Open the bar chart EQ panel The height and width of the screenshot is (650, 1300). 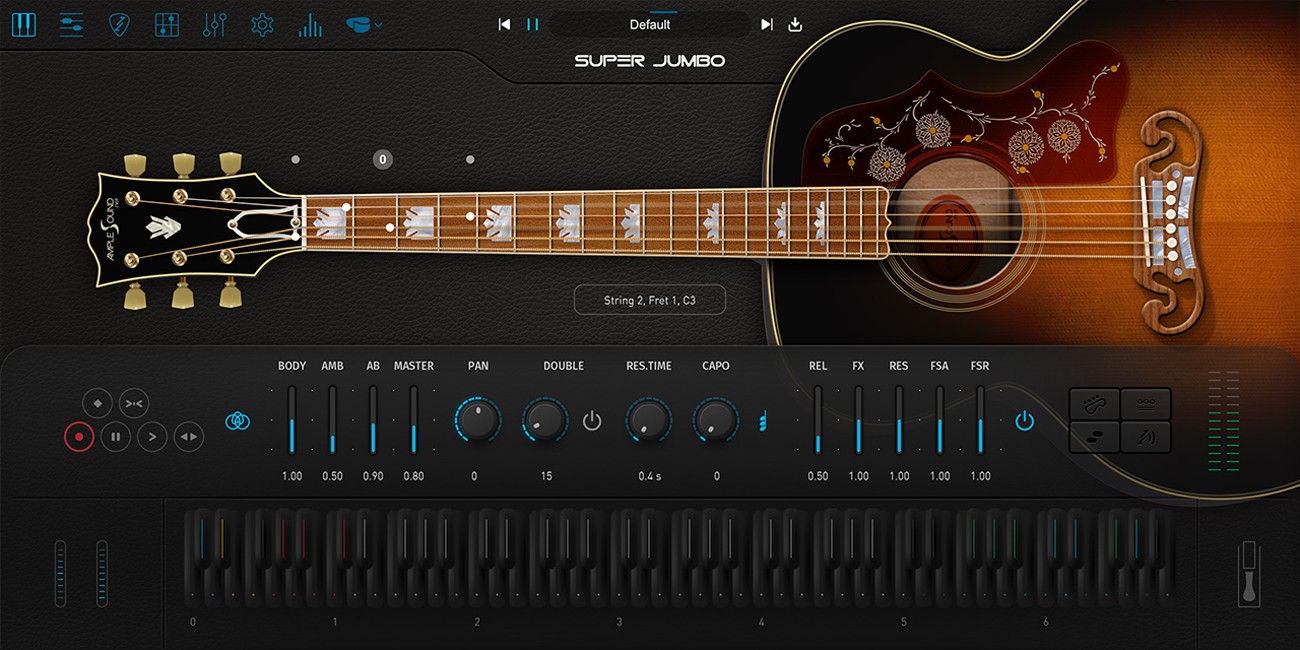[310, 24]
